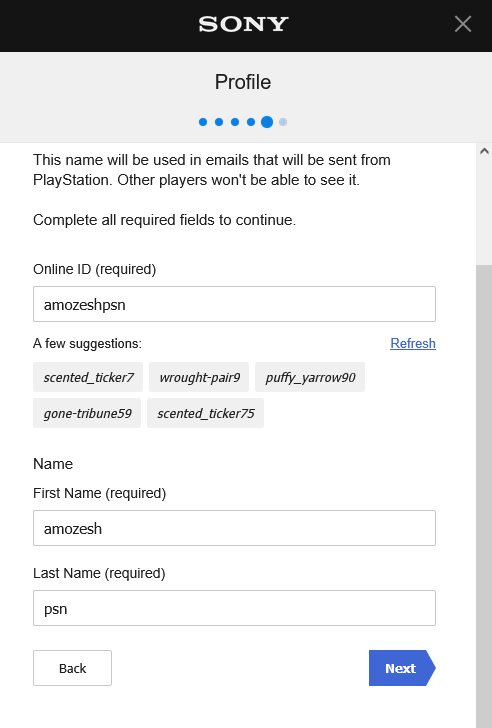
Task: Click inside the Online ID field
Action: [x=234, y=304]
